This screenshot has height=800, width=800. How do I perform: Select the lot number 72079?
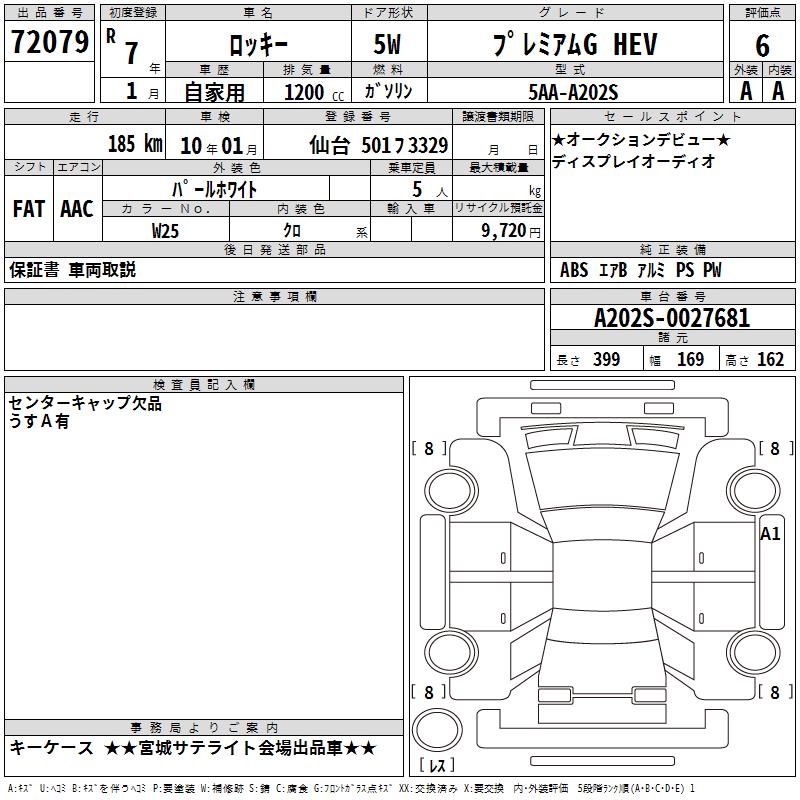point(49,43)
